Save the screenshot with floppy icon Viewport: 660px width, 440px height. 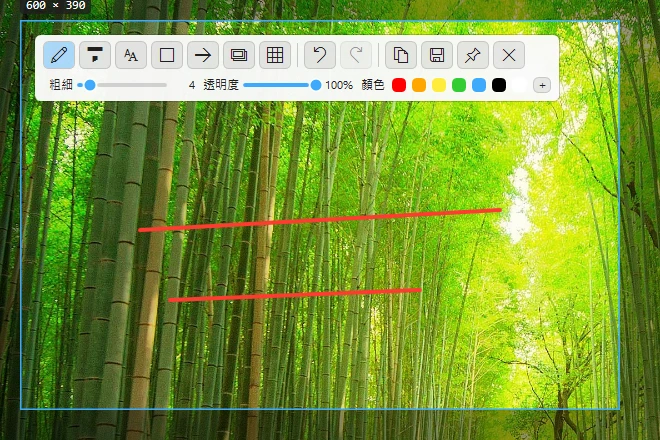437,55
